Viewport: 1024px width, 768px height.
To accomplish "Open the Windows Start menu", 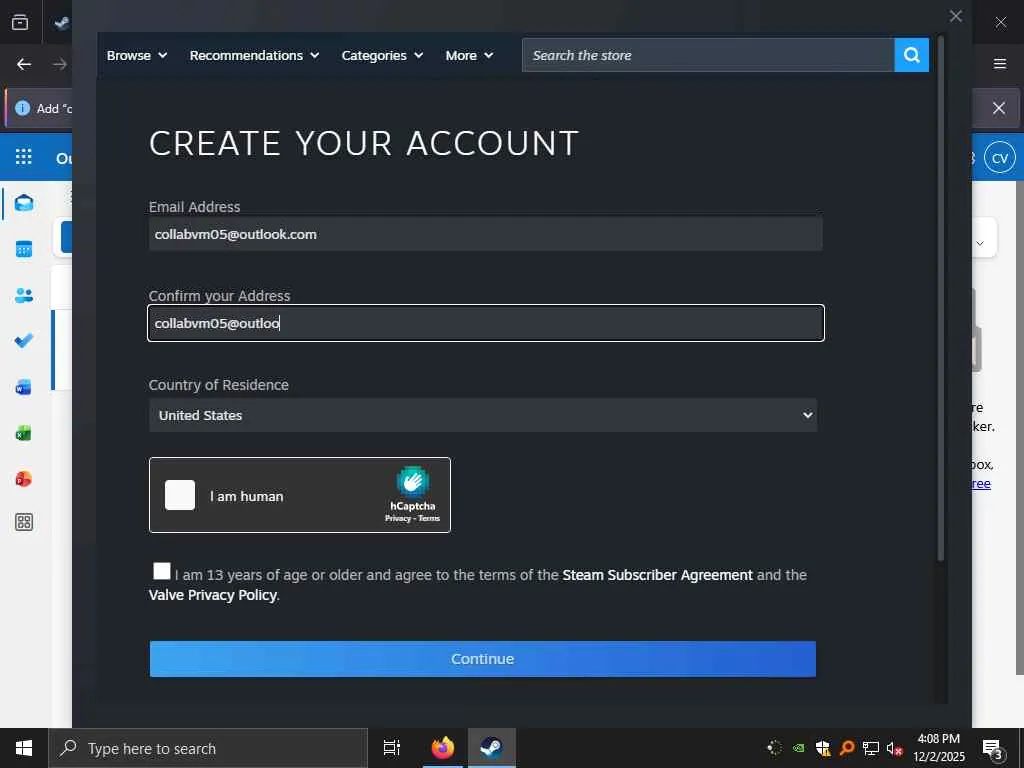I will click(x=24, y=748).
